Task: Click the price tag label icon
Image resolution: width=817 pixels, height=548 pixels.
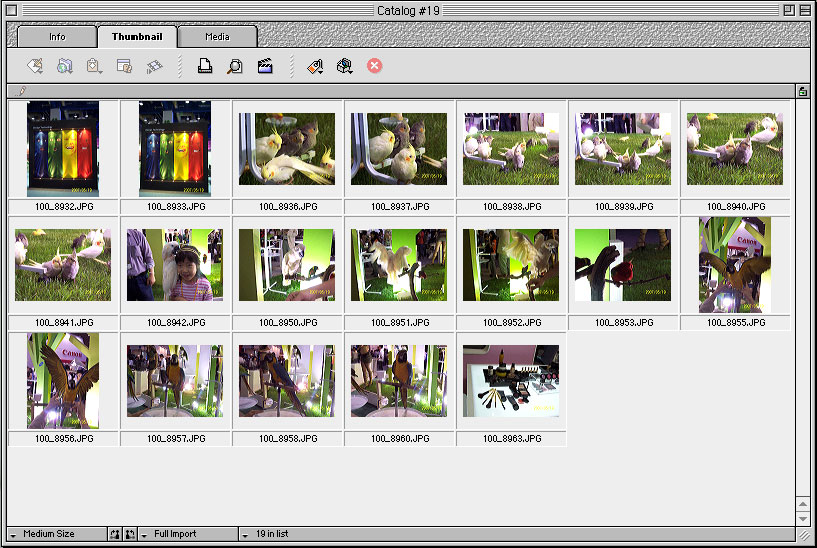Action: pos(315,66)
